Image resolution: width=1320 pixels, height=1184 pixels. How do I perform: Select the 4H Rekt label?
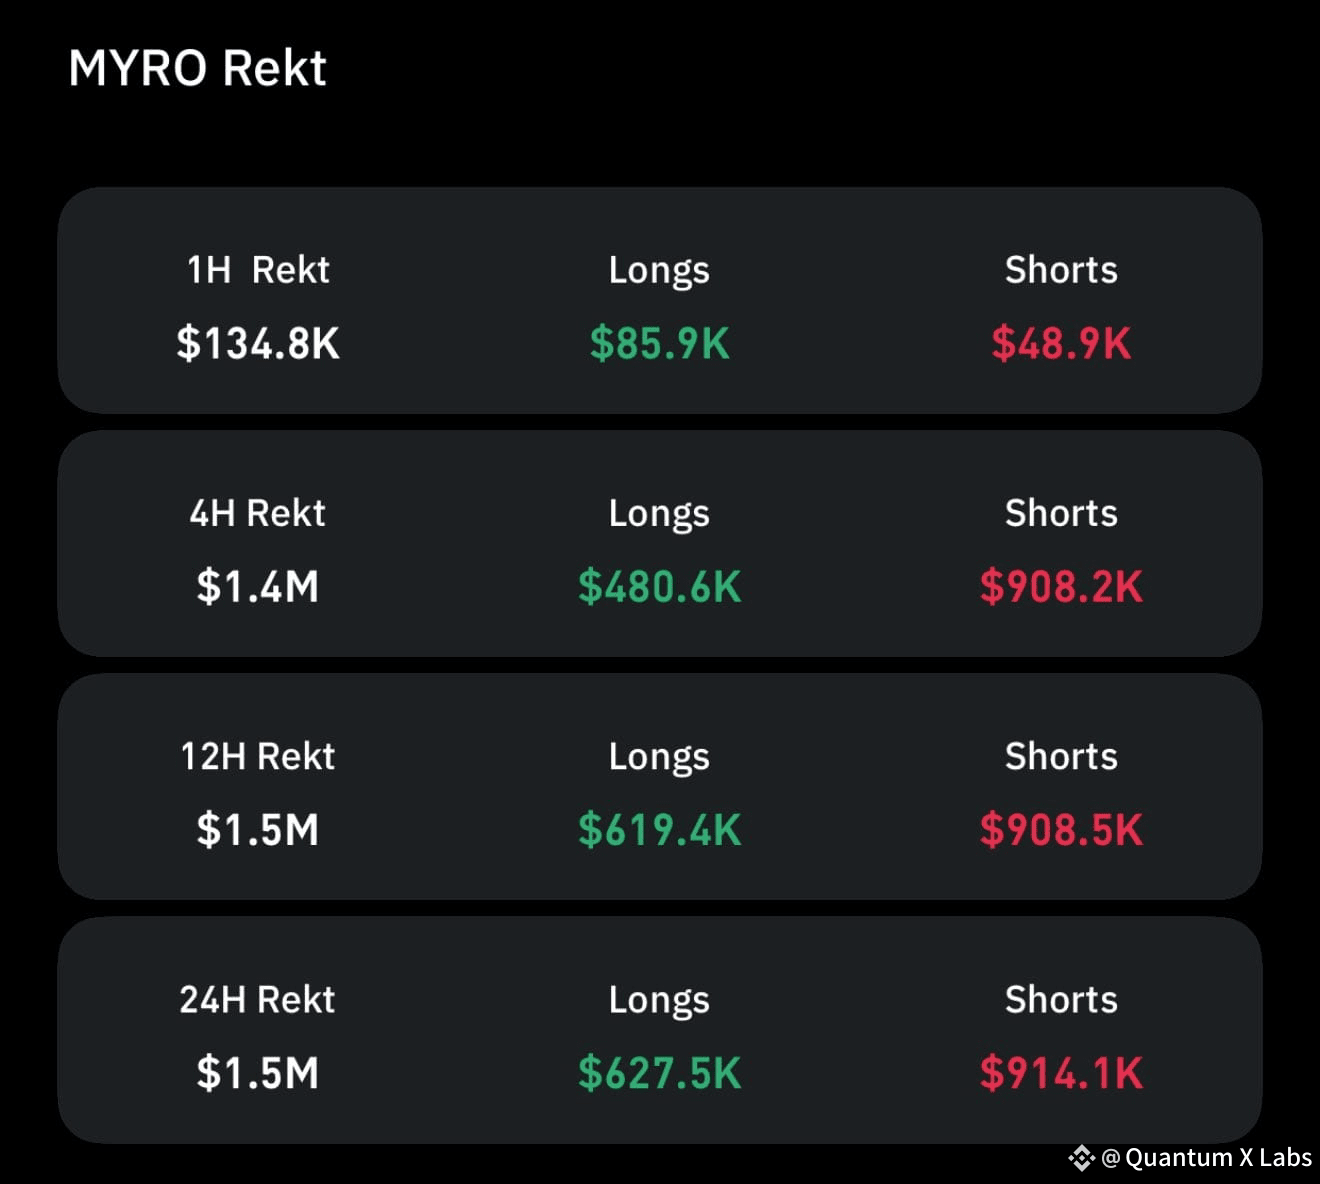click(x=258, y=513)
